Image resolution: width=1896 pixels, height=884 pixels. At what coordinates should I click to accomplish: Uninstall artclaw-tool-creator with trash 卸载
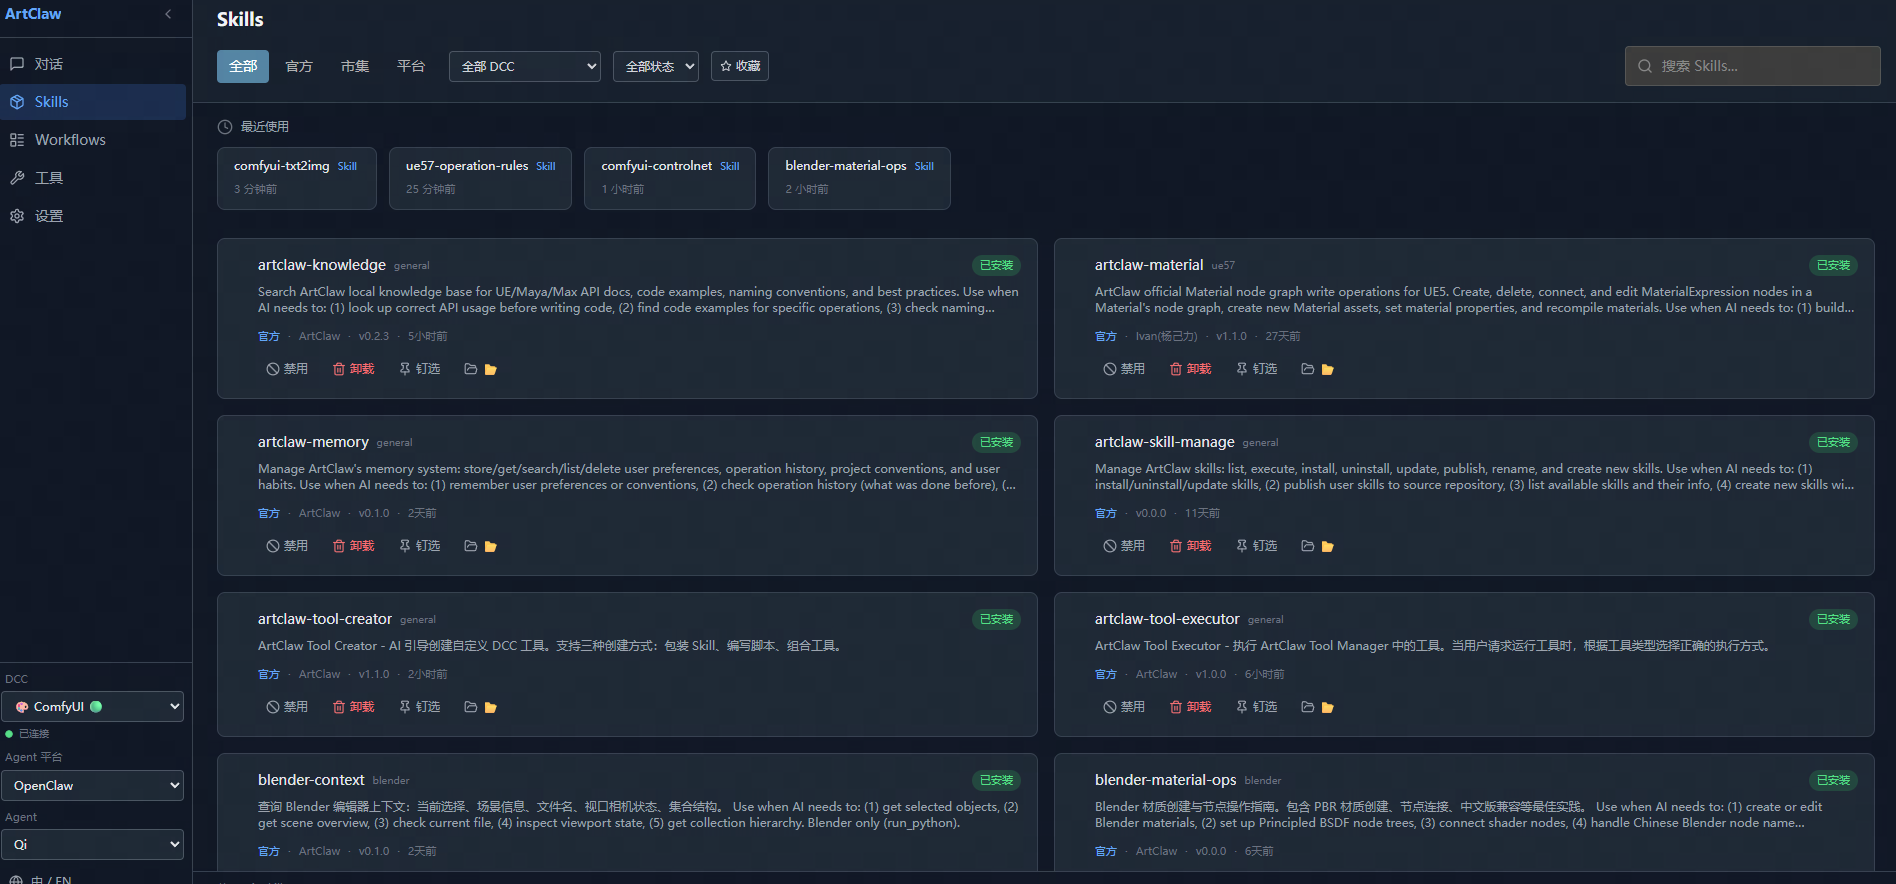(x=354, y=707)
